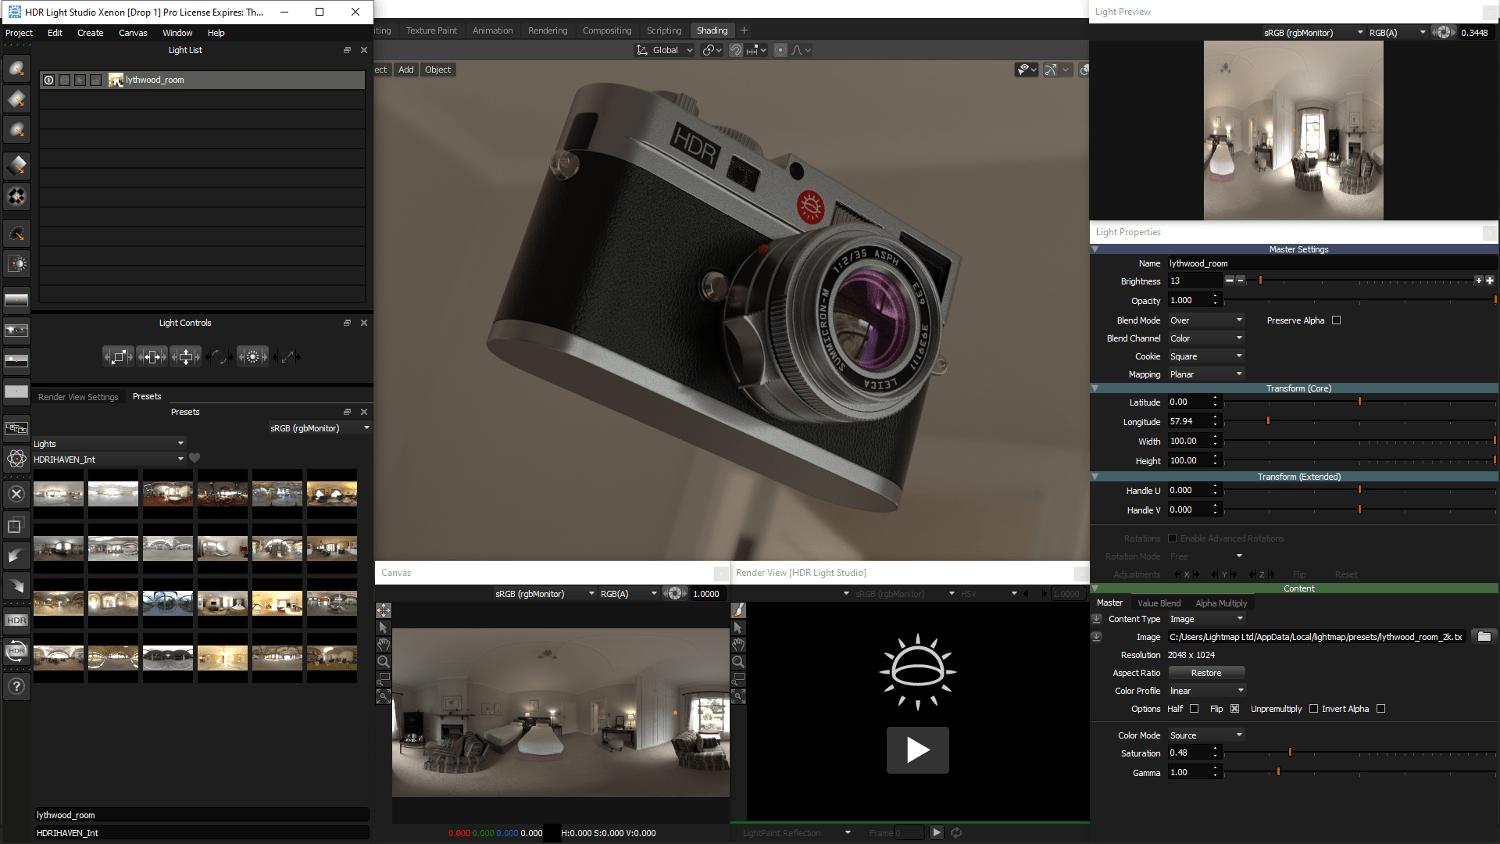
Task: Select the first HDRI preset thumbnail
Action: click(59, 493)
